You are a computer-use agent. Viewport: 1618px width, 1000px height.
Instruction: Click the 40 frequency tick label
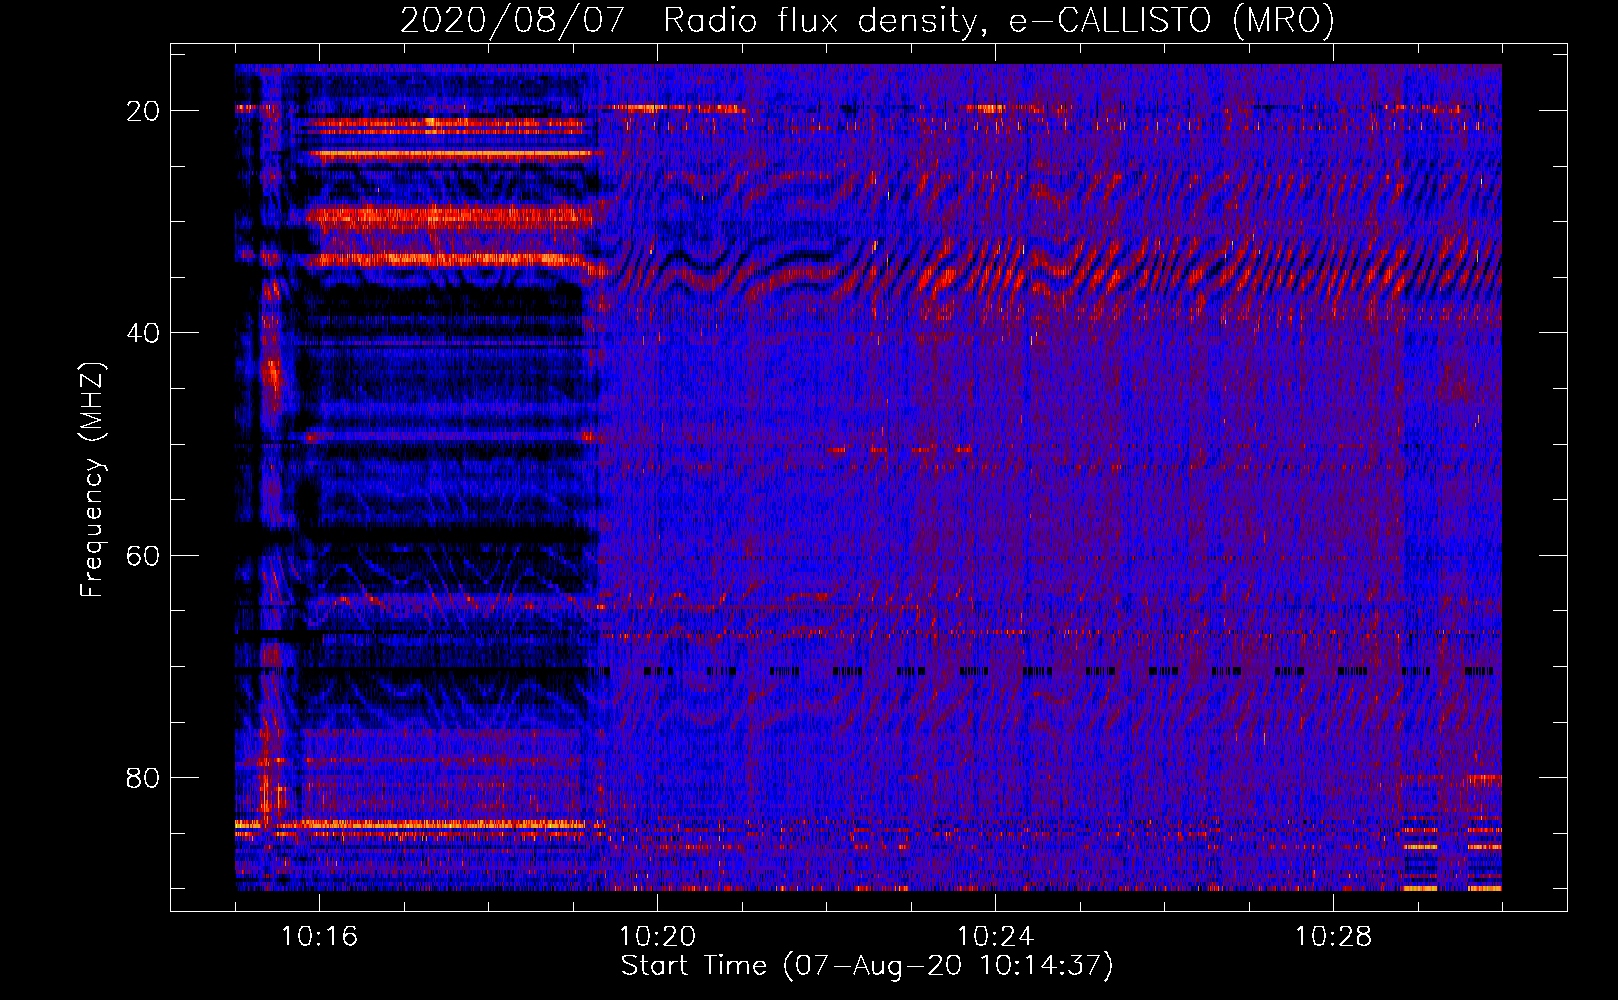pyautogui.click(x=144, y=333)
